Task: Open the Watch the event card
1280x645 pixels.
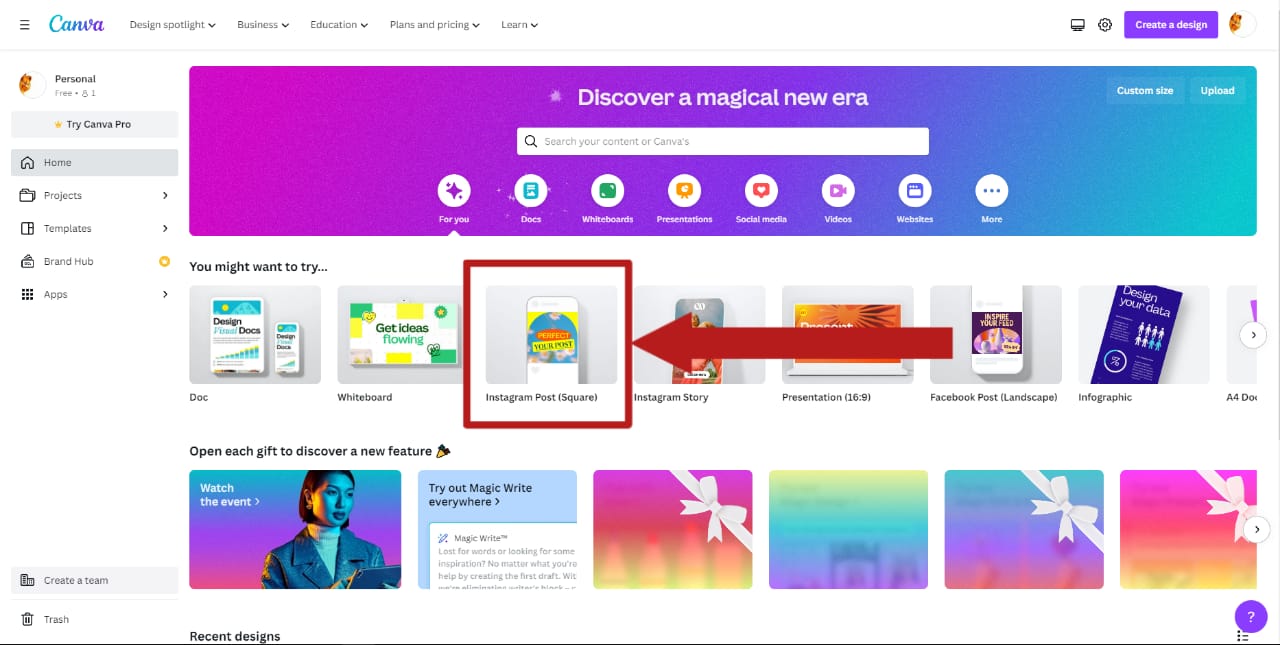Action: (x=295, y=529)
